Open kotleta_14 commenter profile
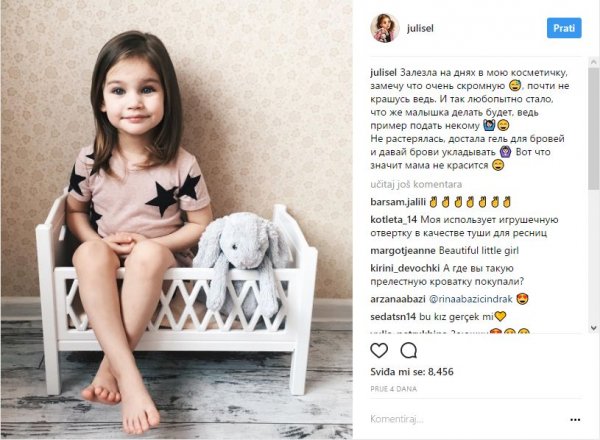Screen dimensions: 600x440 pyautogui.click(x=393, y=220)
